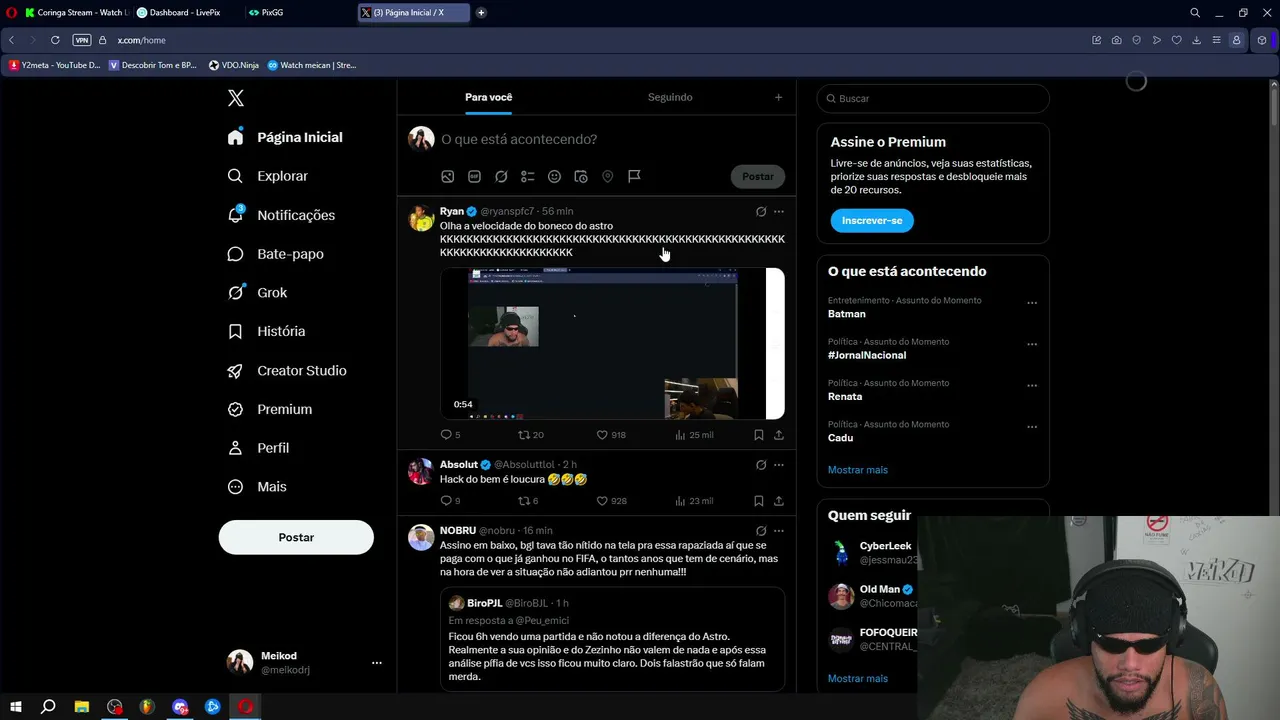
Task: Open the Batman trending topic
Action: pos(847,314)
